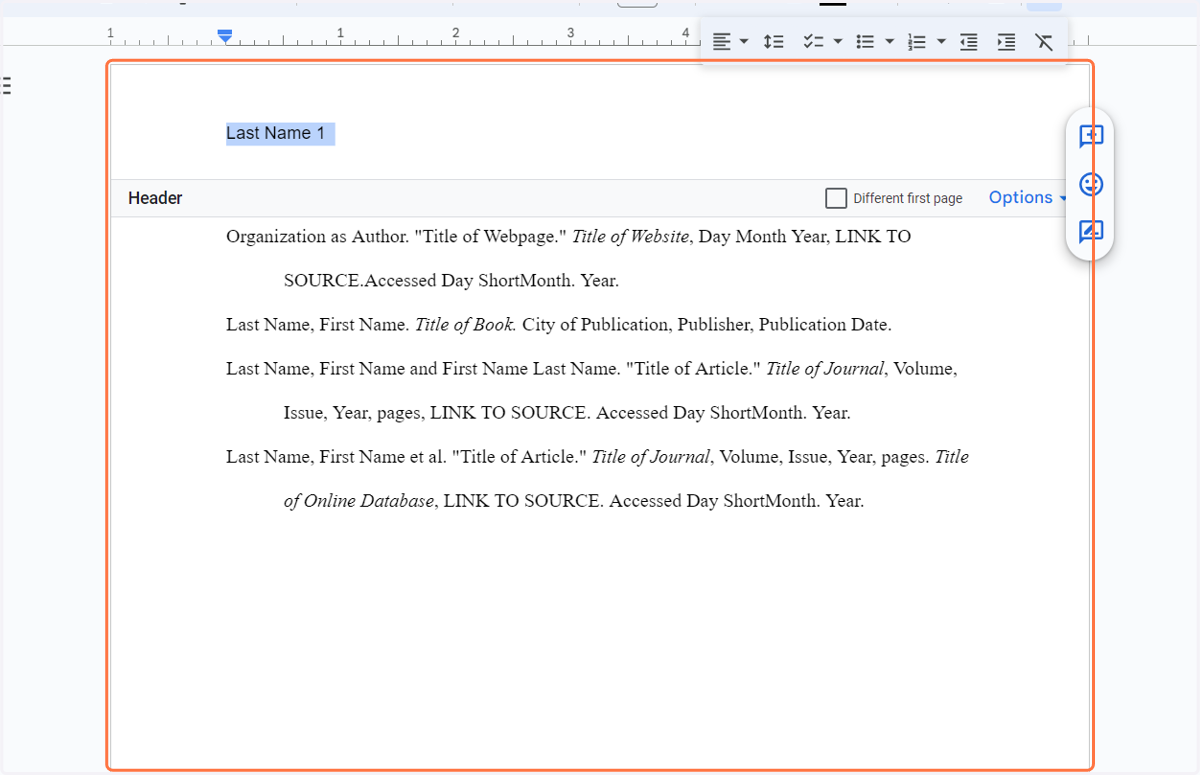Image resolution: width=1200 pixels, height=775 pixels.
Task: Click 'Issue, Year, pages, LINK TO SOURCE.' line
Action: point(438,413)
